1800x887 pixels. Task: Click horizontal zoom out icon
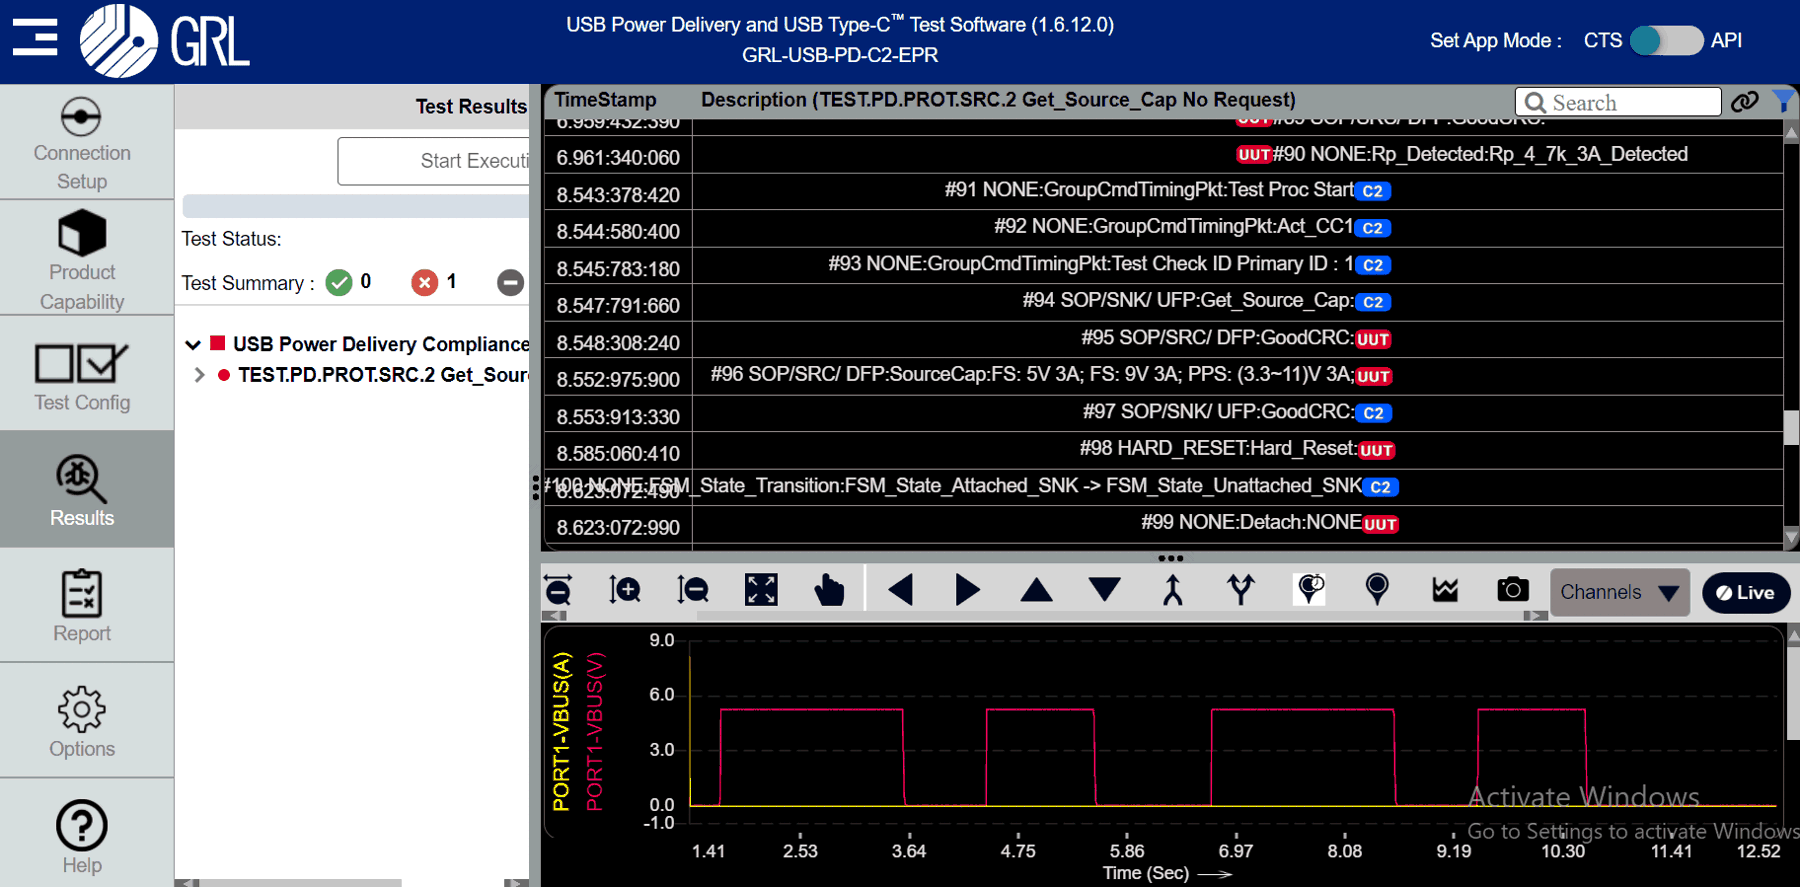point(558,590)
